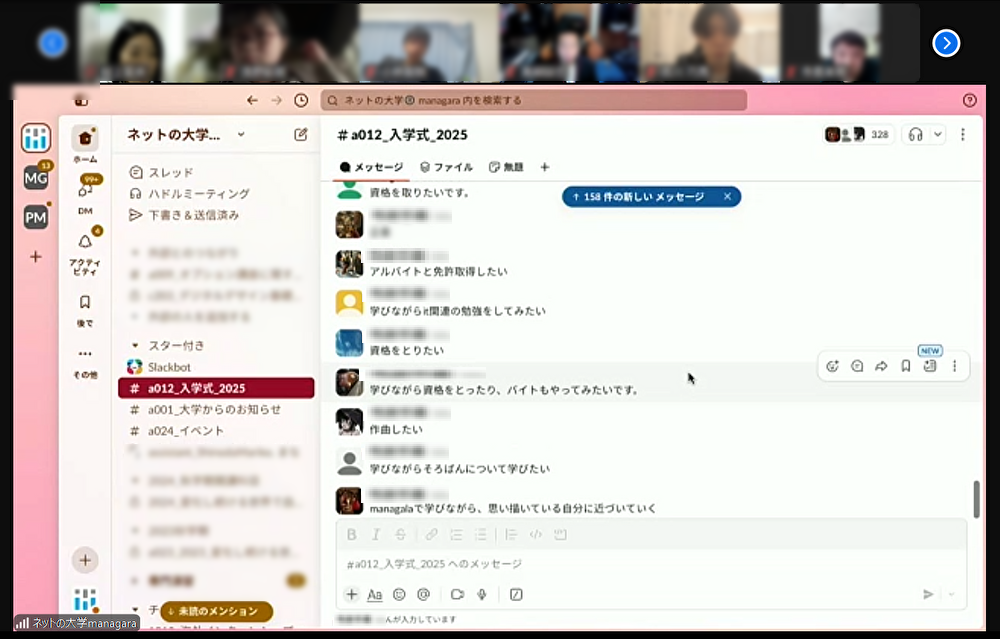The image size is (1000, 639).
Task: Open slash shortcuts in the composer
Action: point(516,594)
